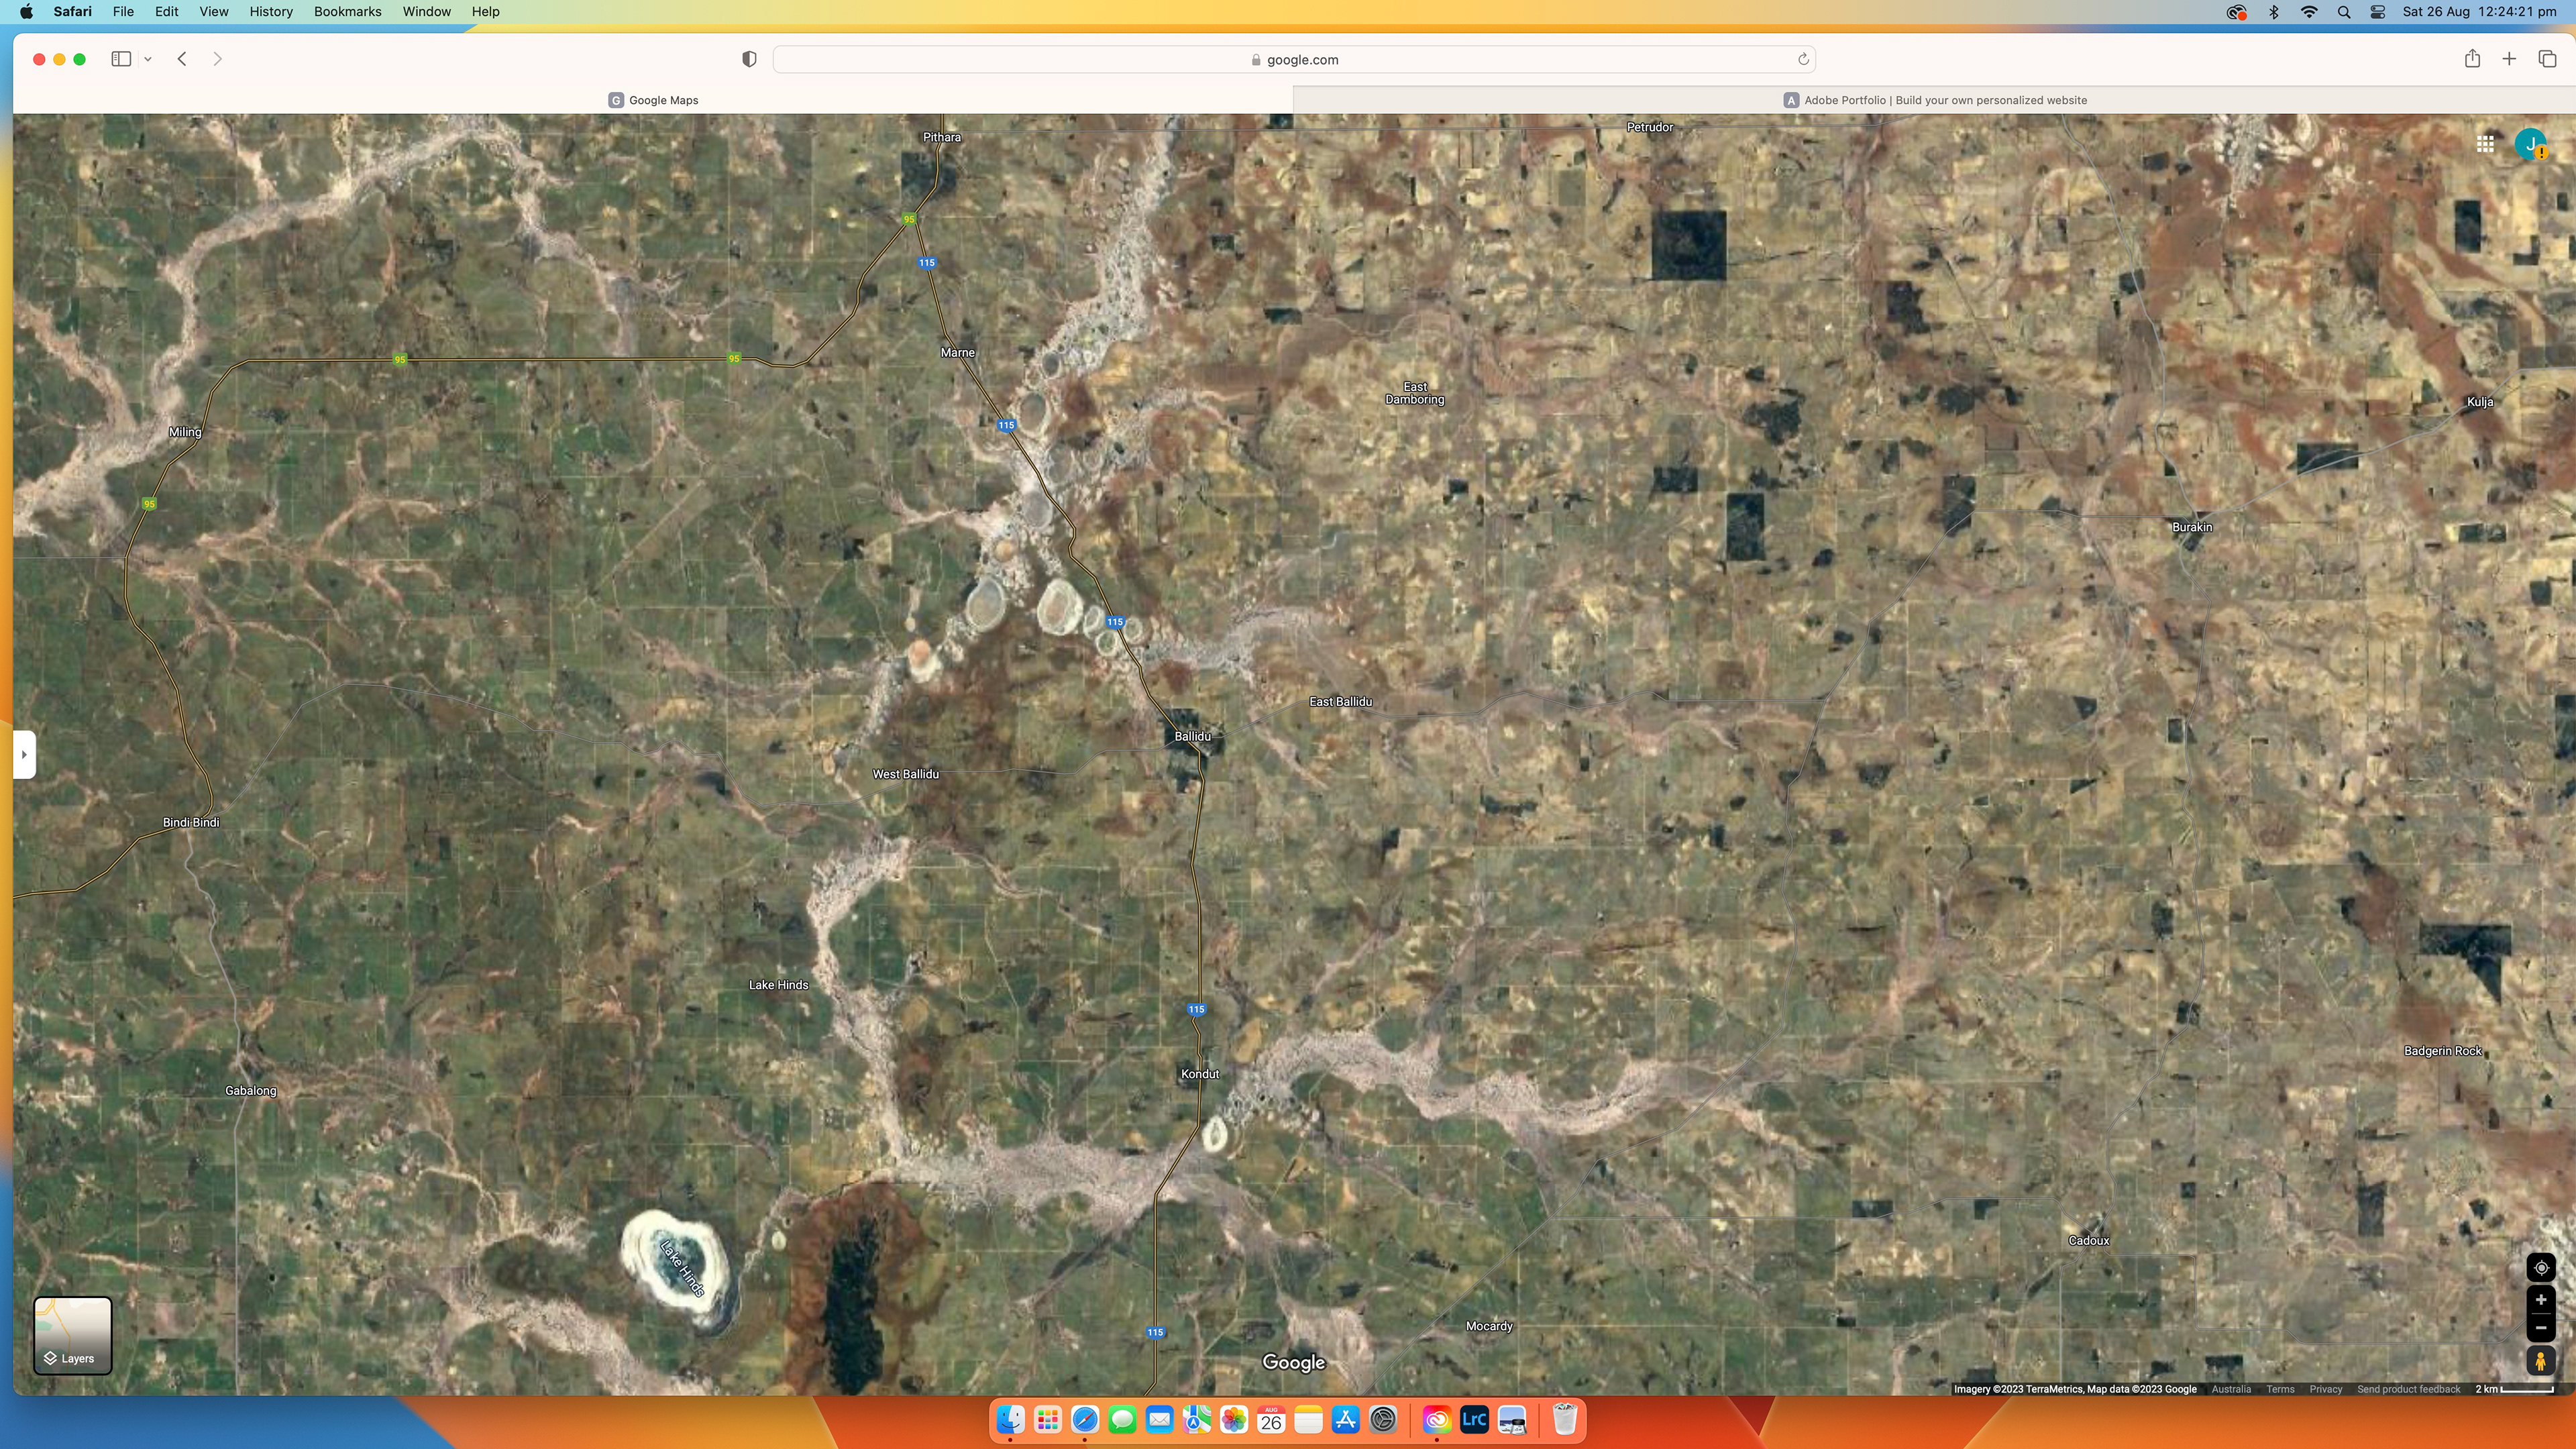The height and width of the screenshot is (1449, 2576).
Task: Open Lightroom Classic from the Dock
Action: click(x=1474, y=1420)
